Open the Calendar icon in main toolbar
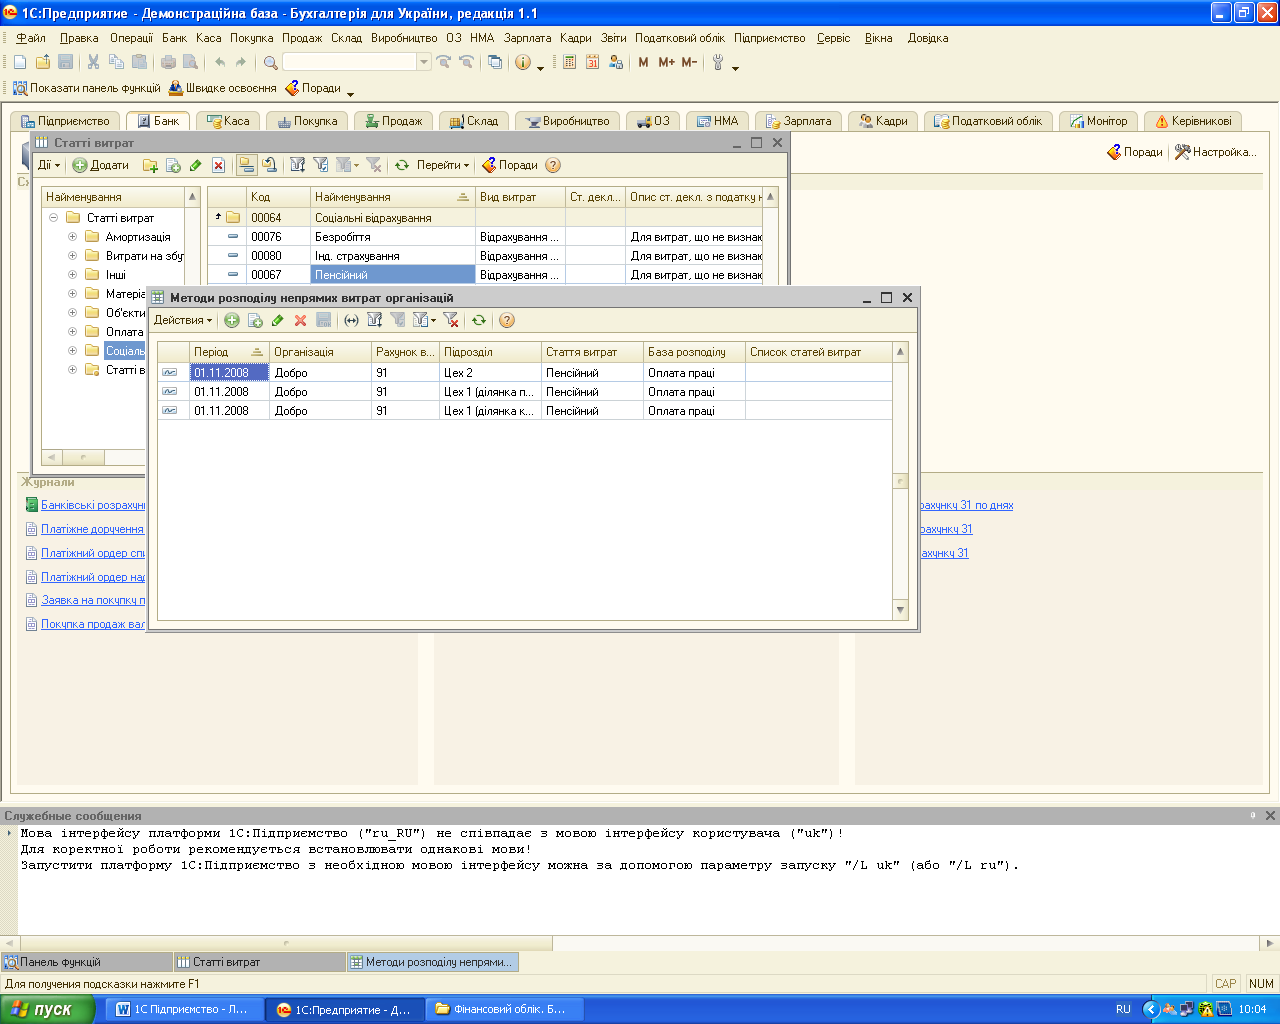Screen dimensions: 1280x1024 point(592,62)
